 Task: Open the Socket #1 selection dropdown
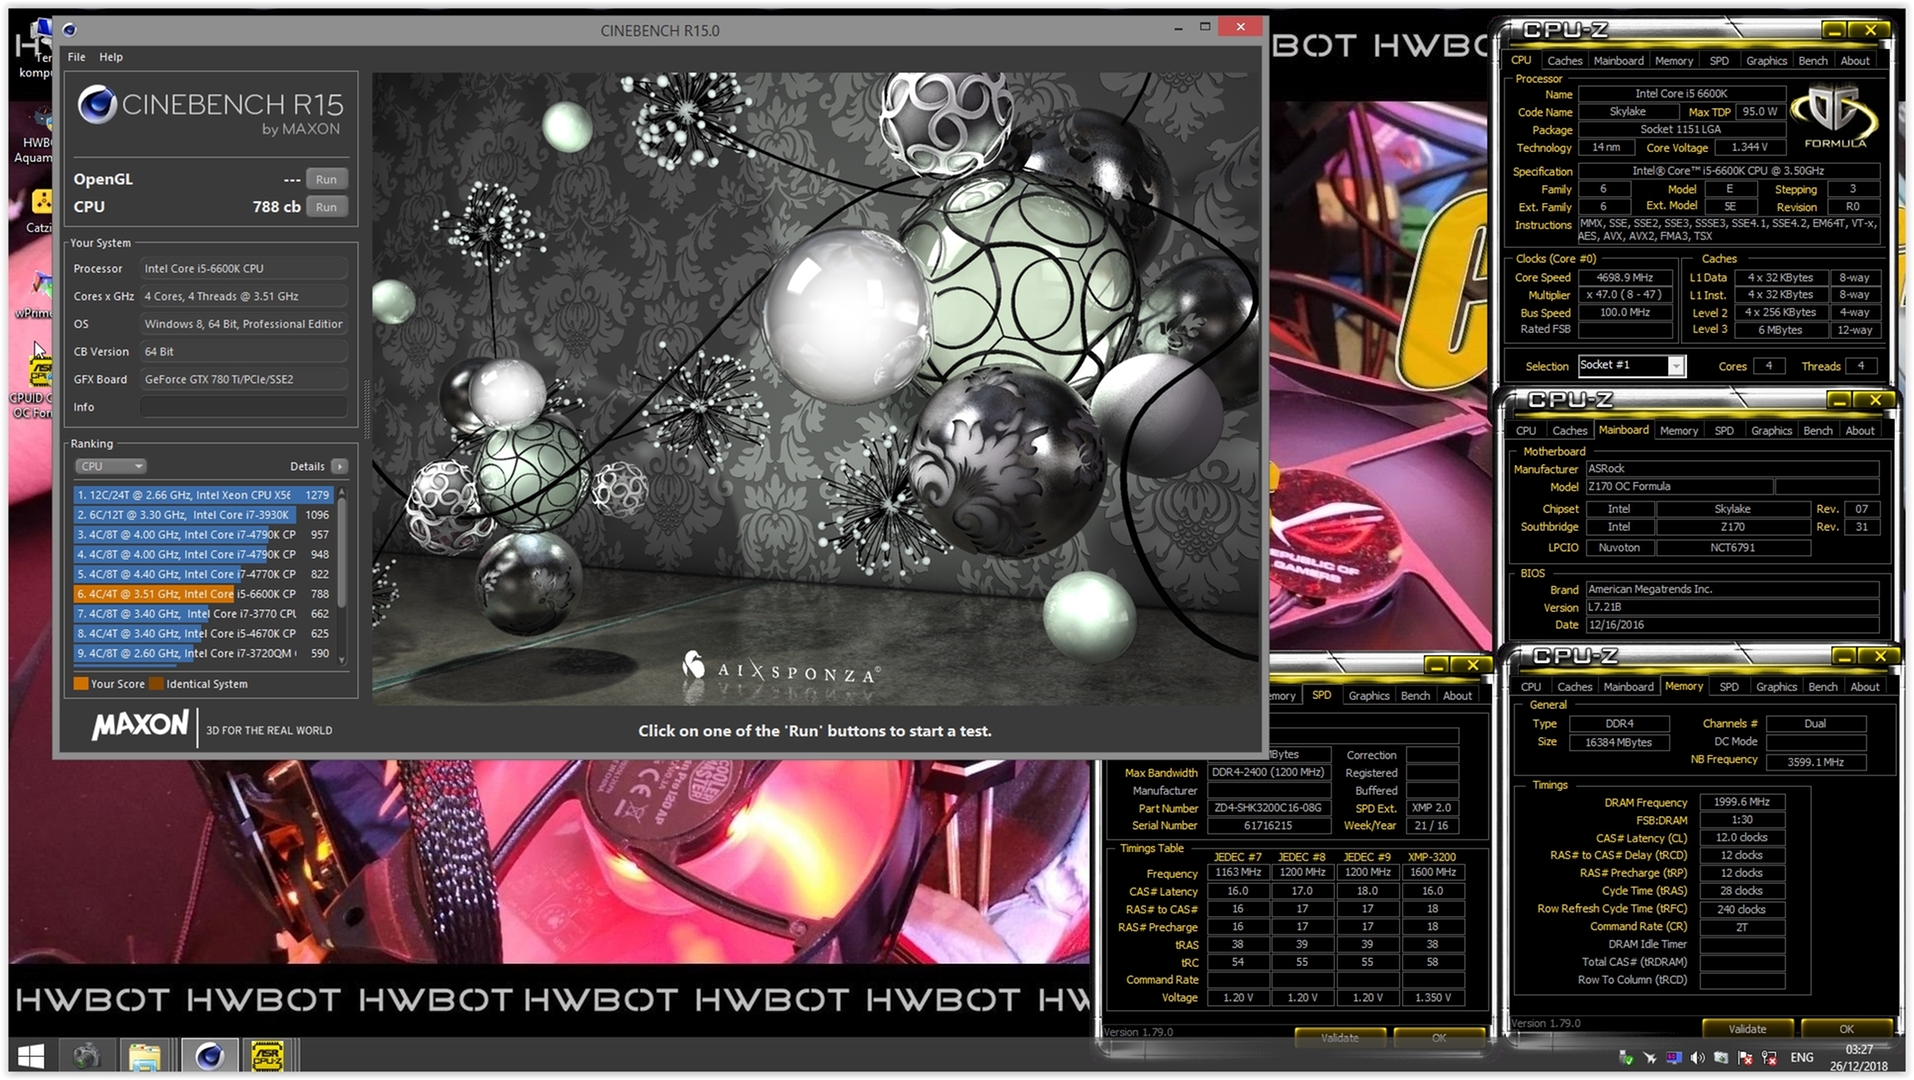(1632, 366)
